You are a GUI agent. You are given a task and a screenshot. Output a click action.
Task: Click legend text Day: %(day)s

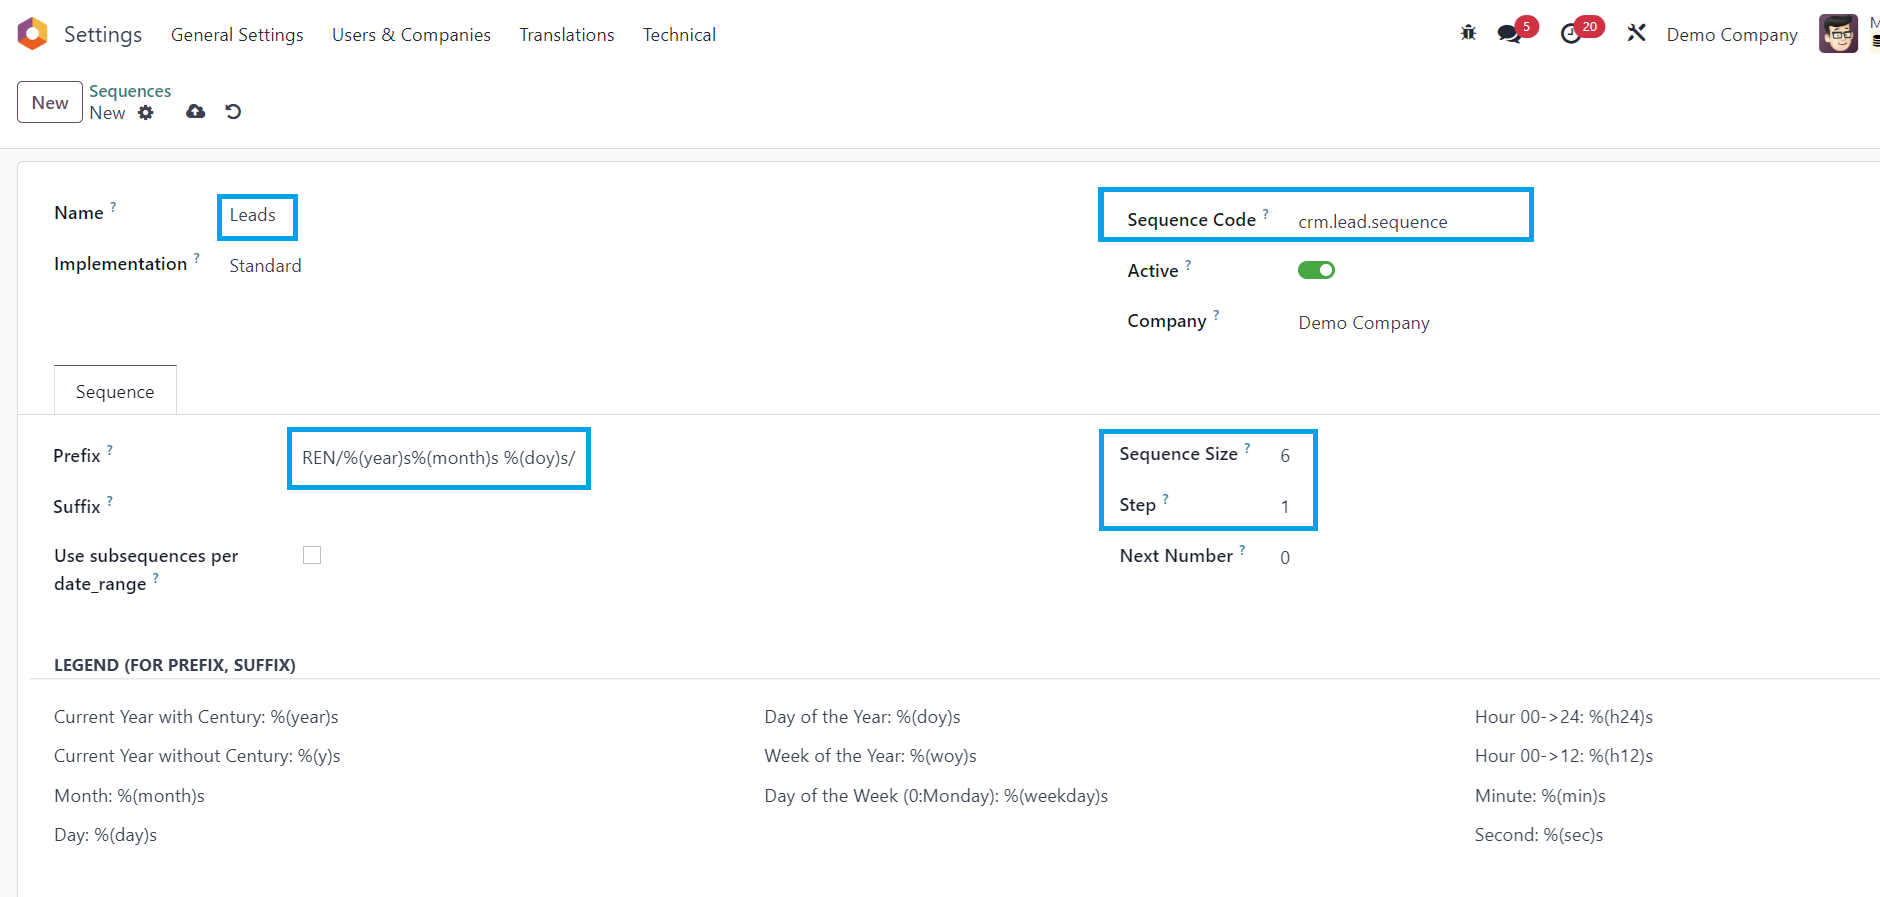105,835
